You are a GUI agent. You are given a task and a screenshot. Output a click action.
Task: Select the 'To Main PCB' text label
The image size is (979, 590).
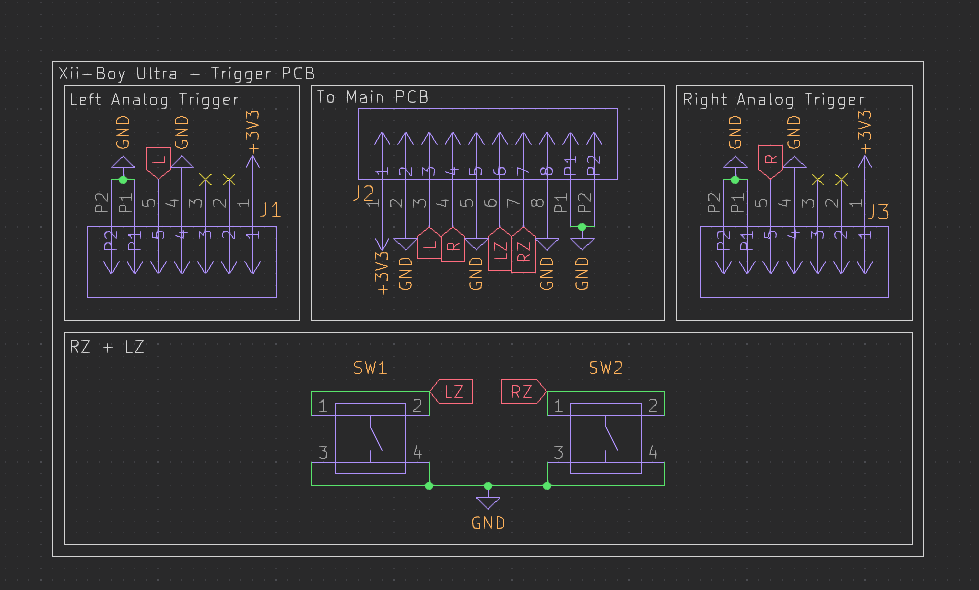(372, 97)
